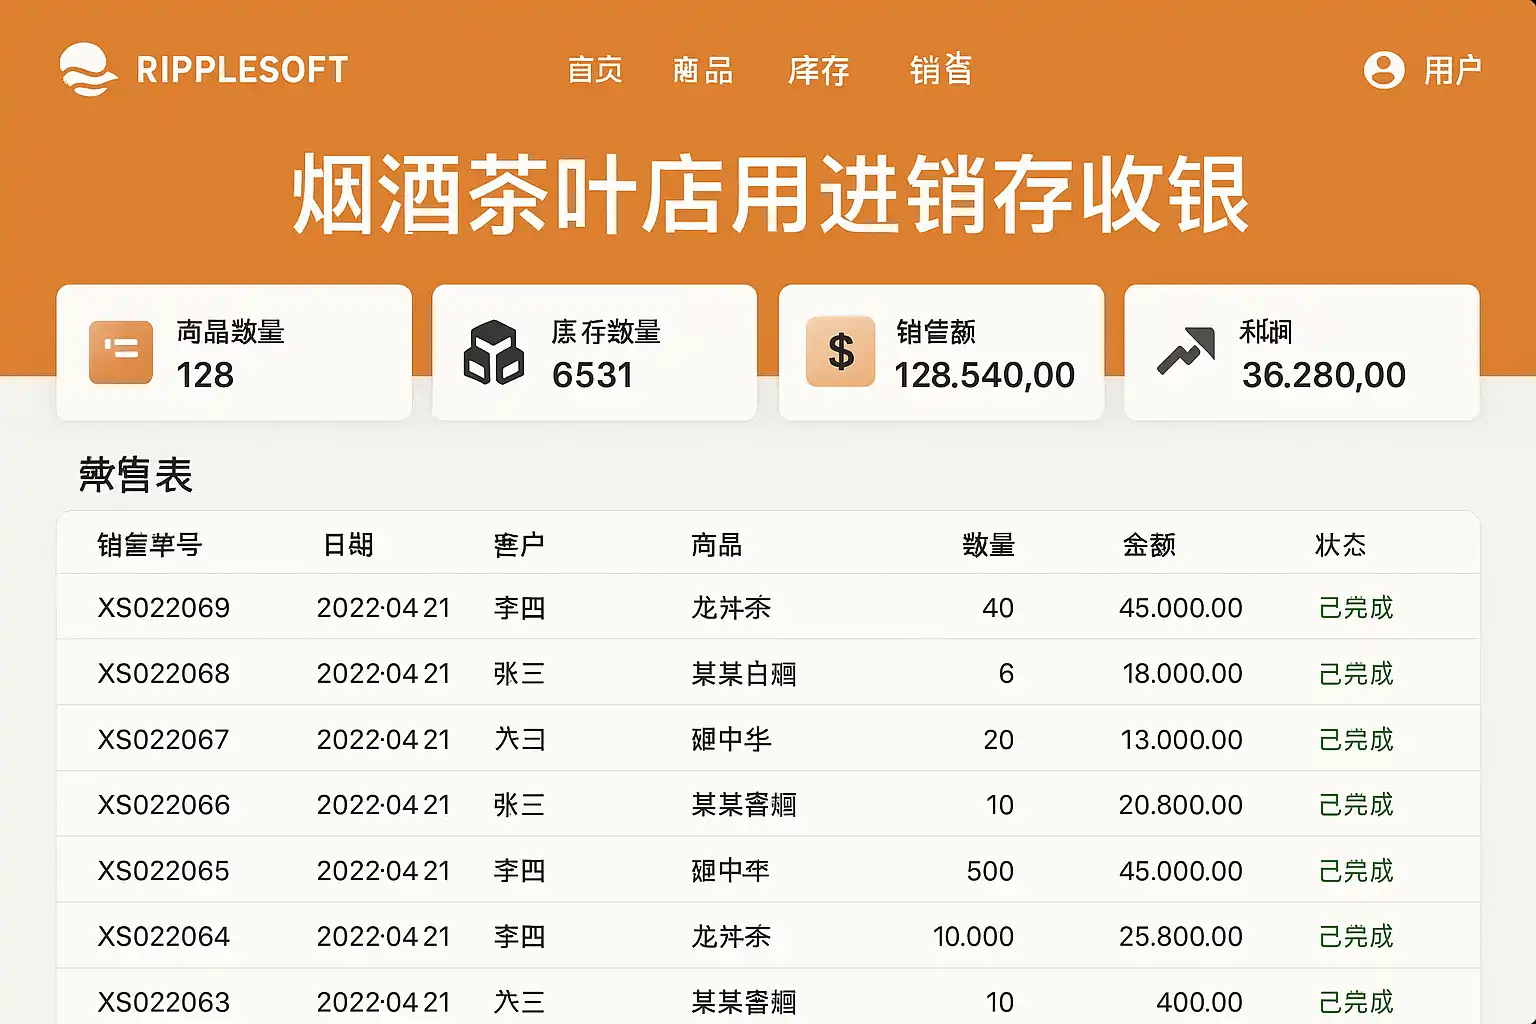Click the 数量 quantity column header
Image resolution: width=1536 pixels, height=1024 pixels.
[x=988, y=545]
